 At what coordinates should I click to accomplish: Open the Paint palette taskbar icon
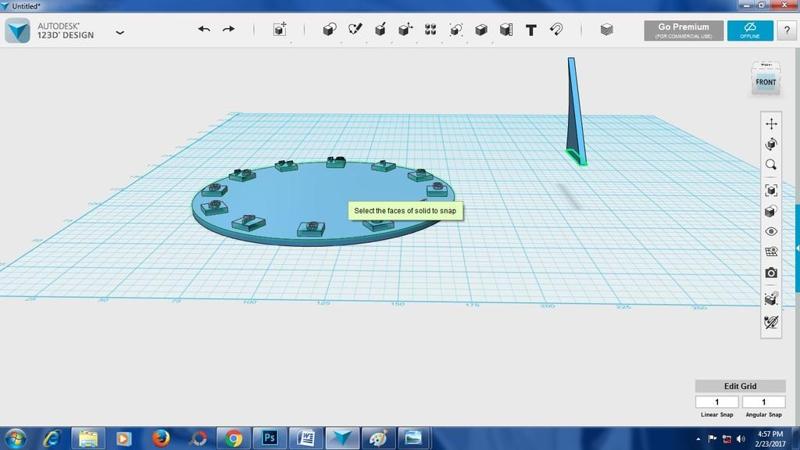pyautogui.click(x=378, y=439)
